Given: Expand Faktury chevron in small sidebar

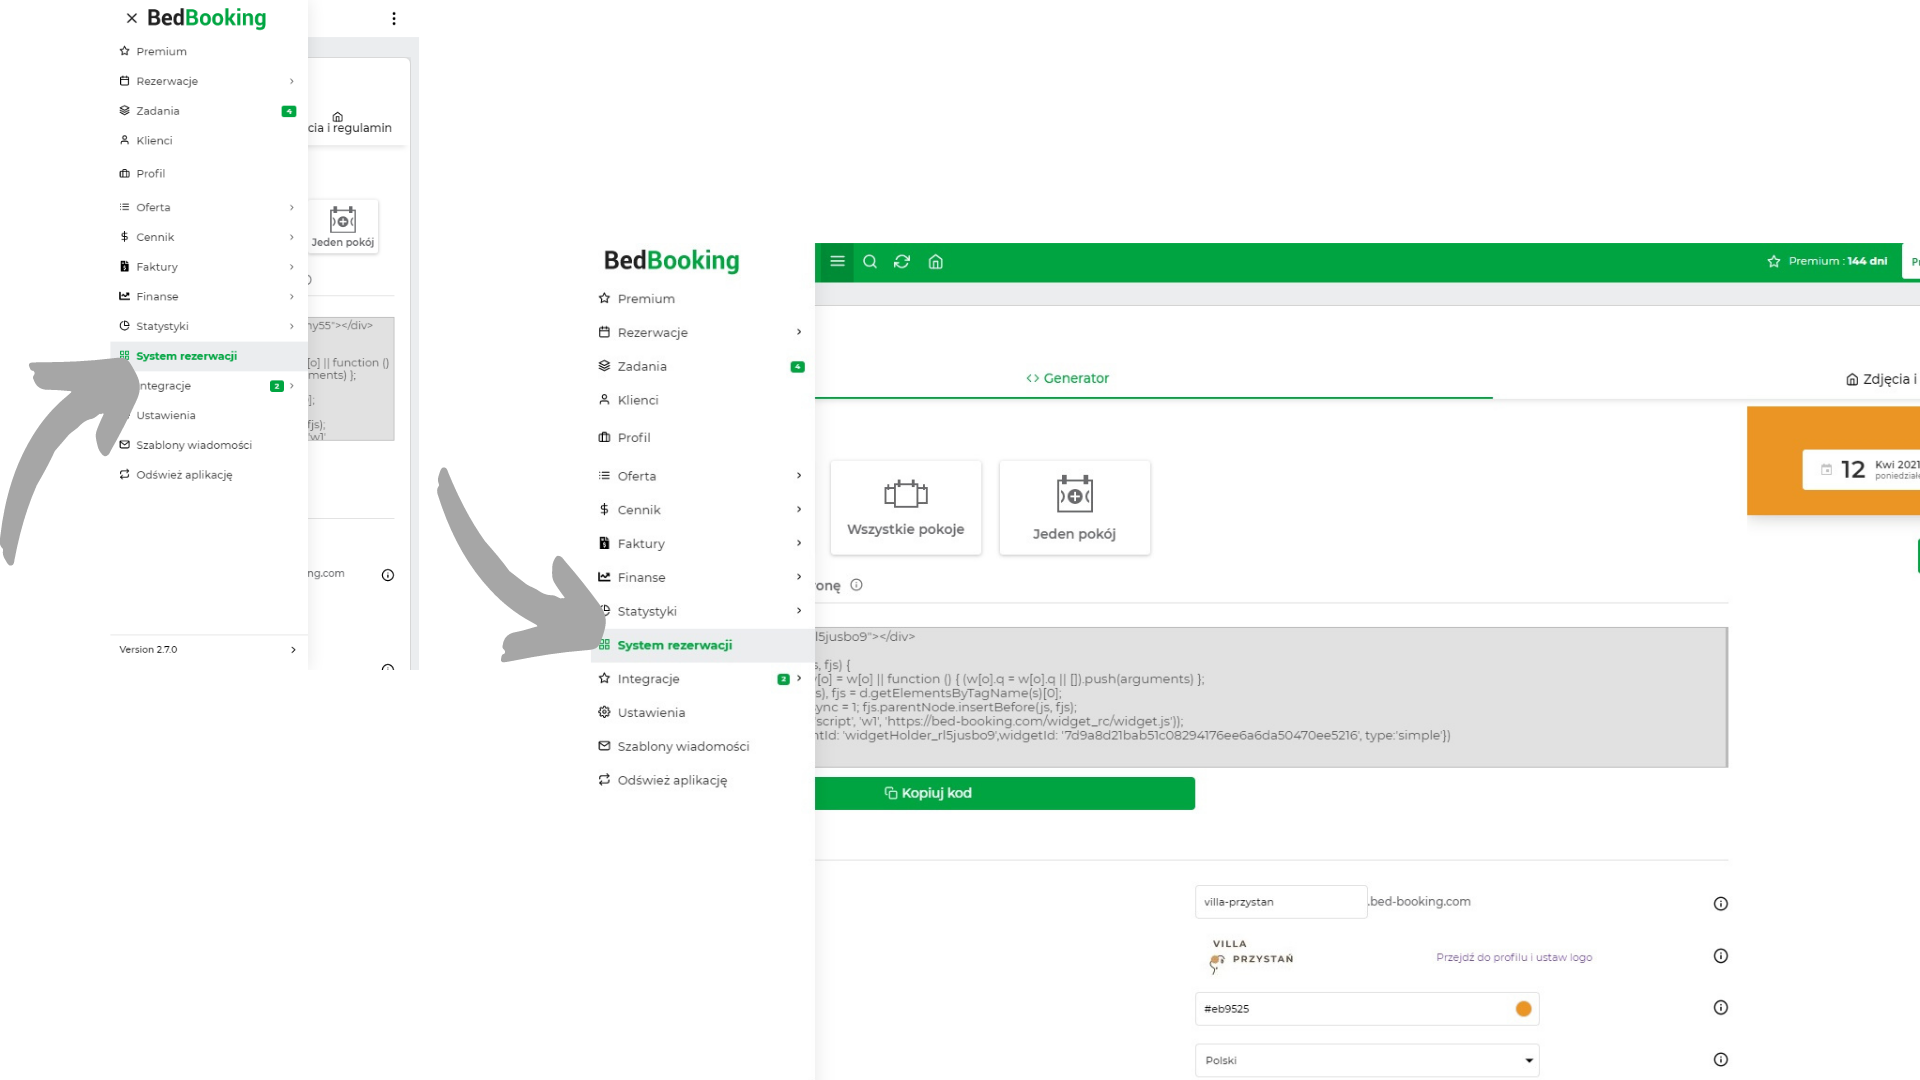Looking at the screenshot, I should (292, 267).
